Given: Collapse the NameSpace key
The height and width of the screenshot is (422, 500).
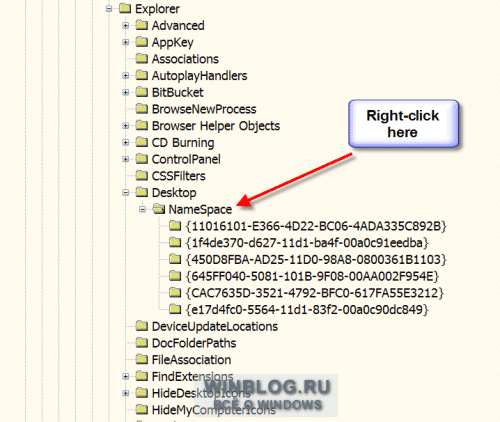Looking at the screenshot, I should [x=142, y=210].
